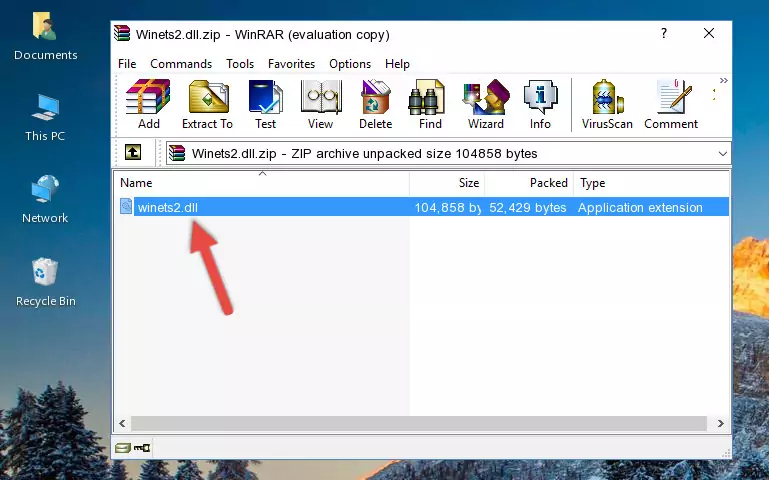Click the Extract To toolbar icon
This screenshot has height=480, width=769.
(208, 104)
